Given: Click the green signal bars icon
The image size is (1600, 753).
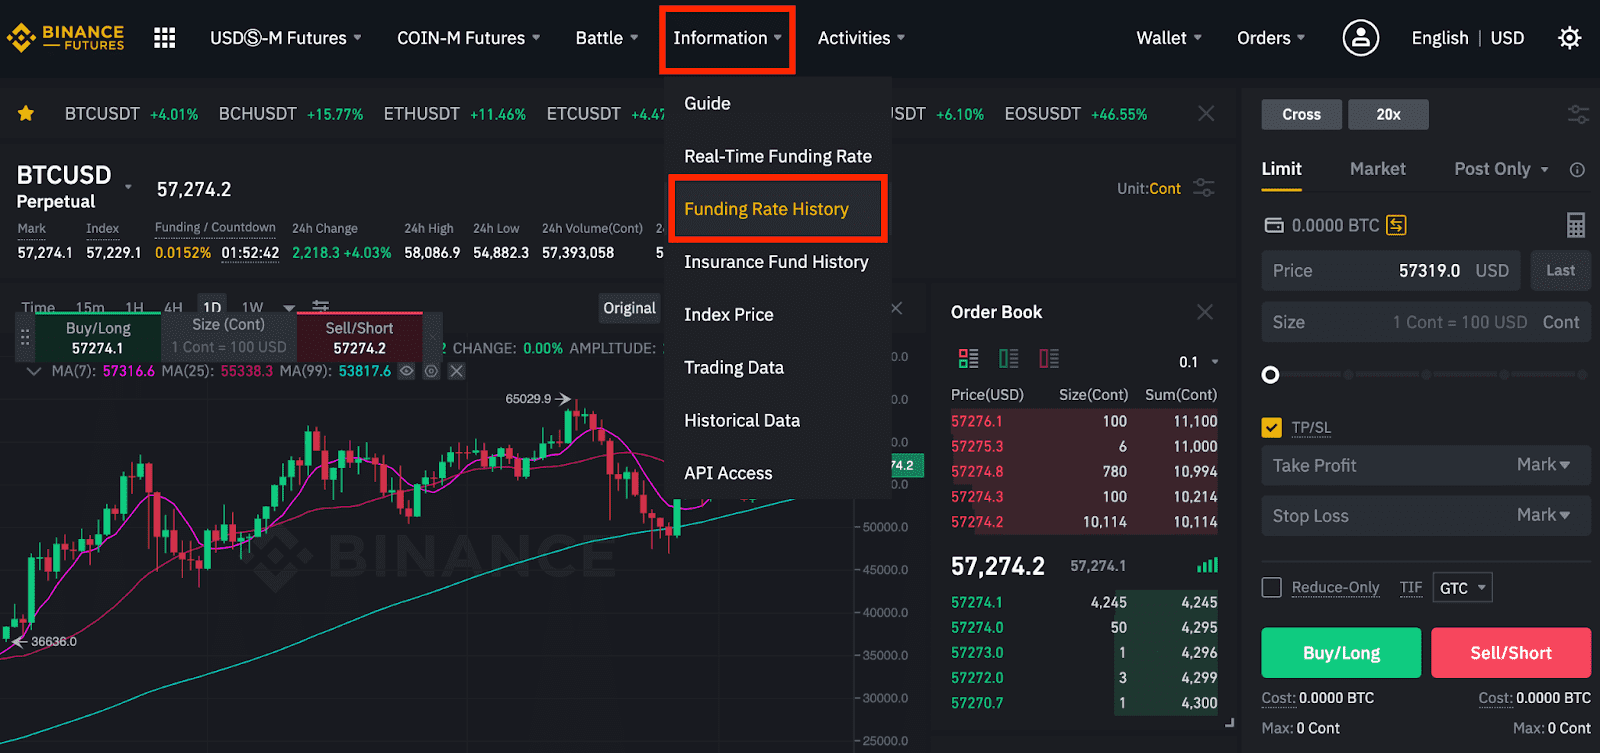Looking at the screenshot, I should tap(1208, 566).
